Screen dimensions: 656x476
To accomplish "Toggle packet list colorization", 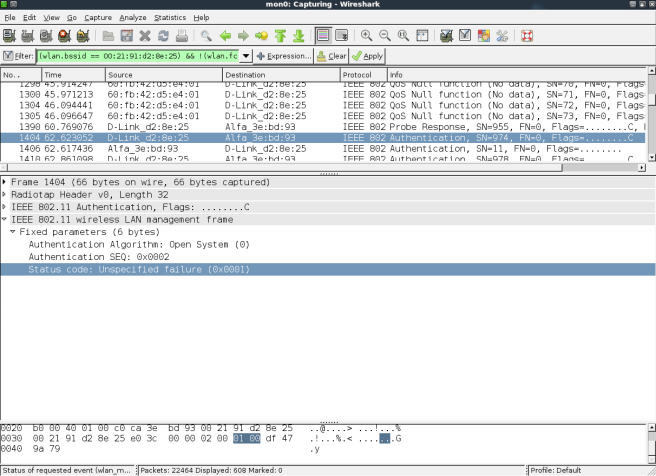I will (x=324, y=36).
